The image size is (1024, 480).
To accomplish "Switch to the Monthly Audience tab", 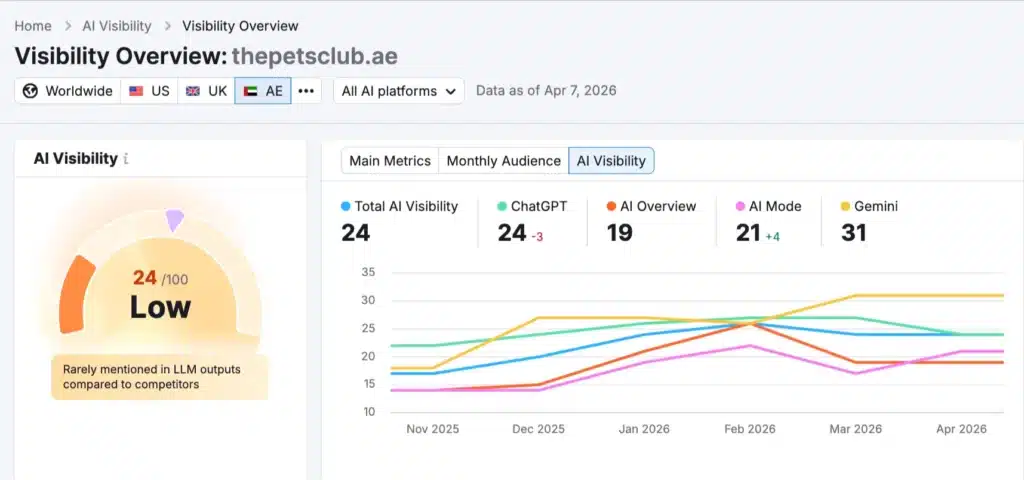I will tap(504, 161).
